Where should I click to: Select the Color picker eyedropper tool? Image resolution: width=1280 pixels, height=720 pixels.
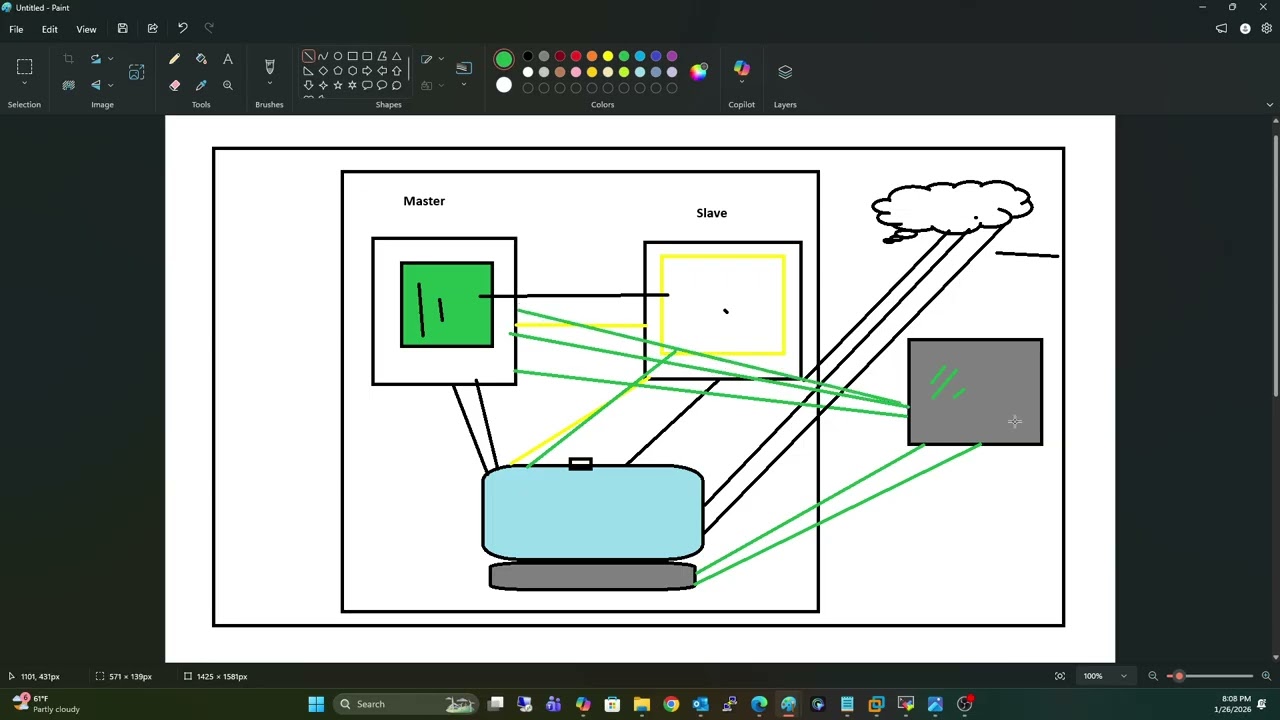tap(201, 85)
